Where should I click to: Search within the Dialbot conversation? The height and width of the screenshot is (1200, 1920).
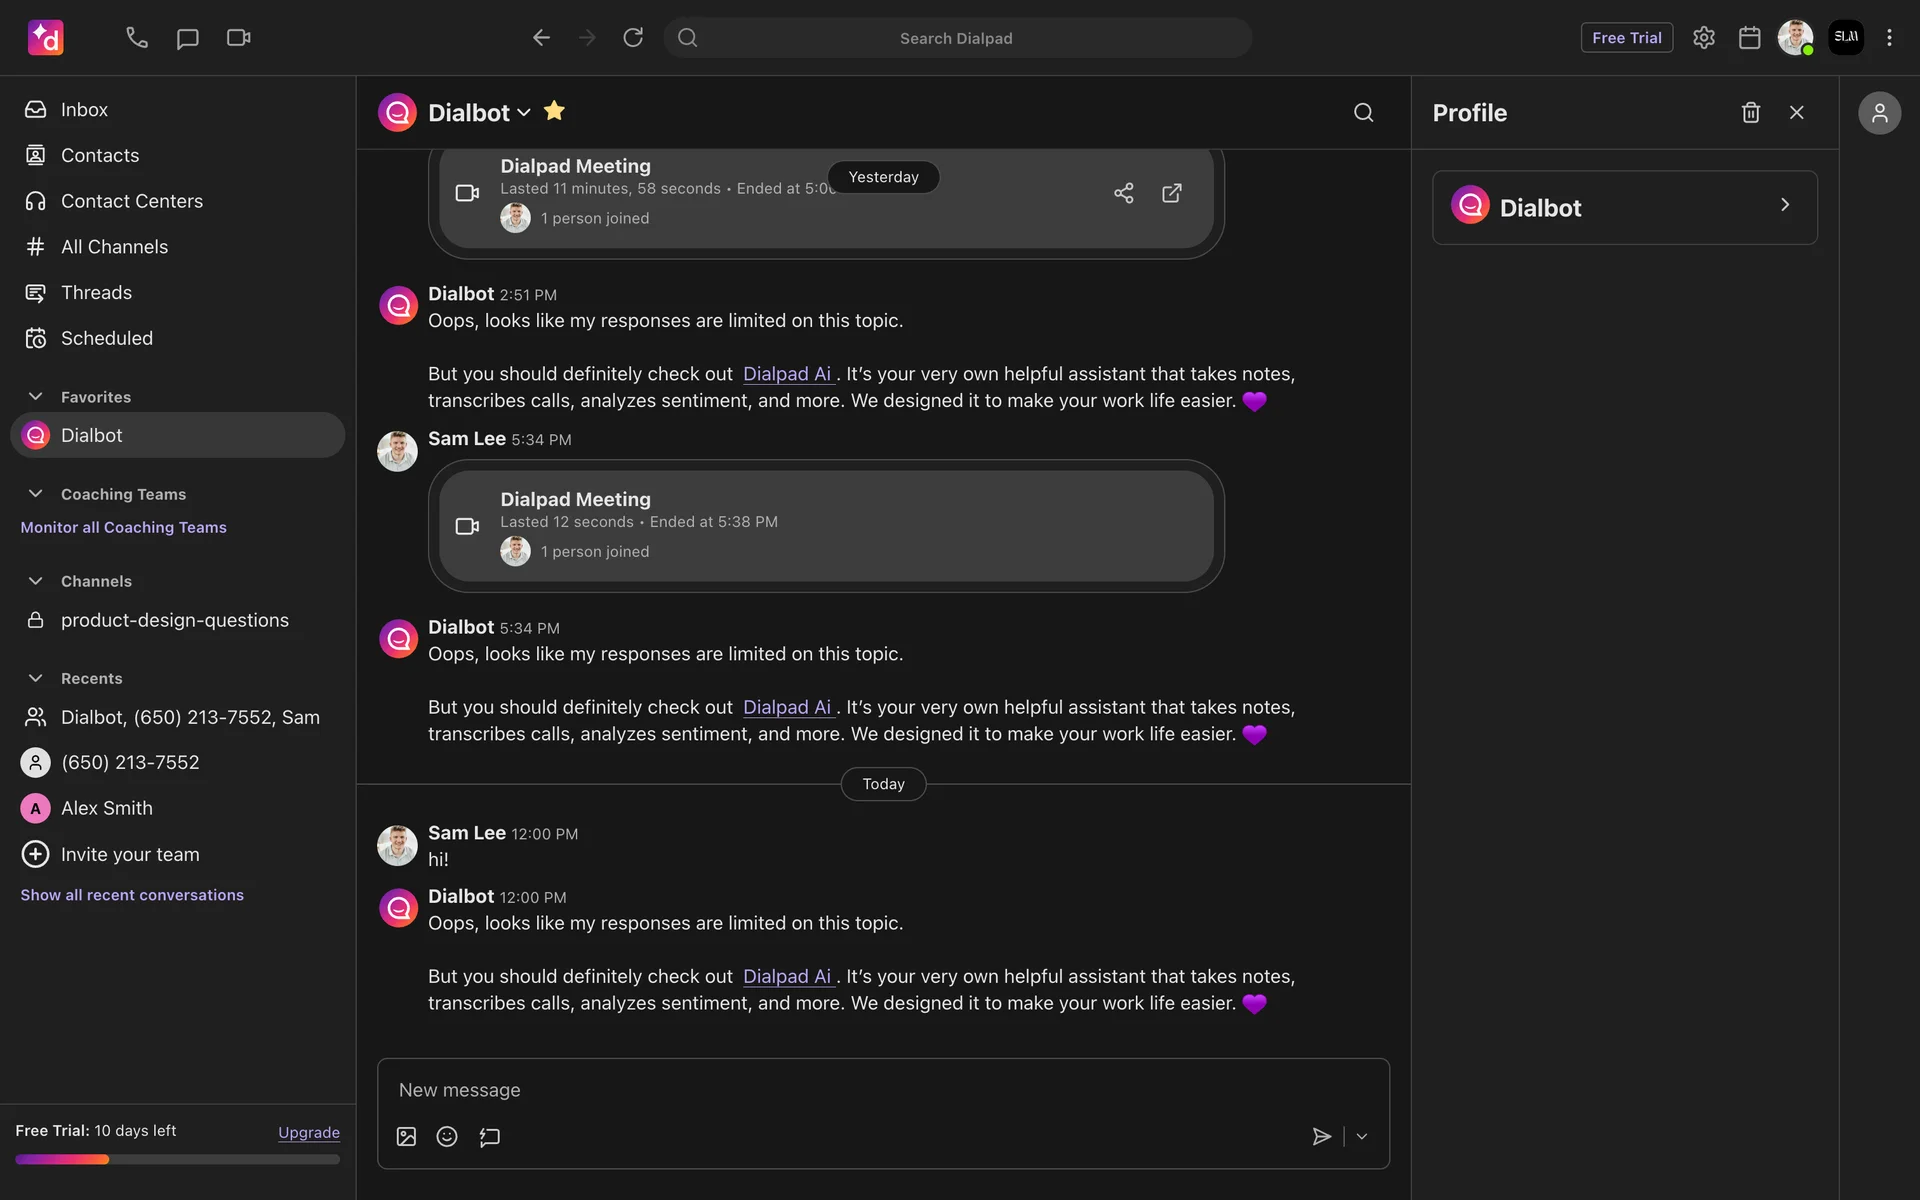point(1363,113)
